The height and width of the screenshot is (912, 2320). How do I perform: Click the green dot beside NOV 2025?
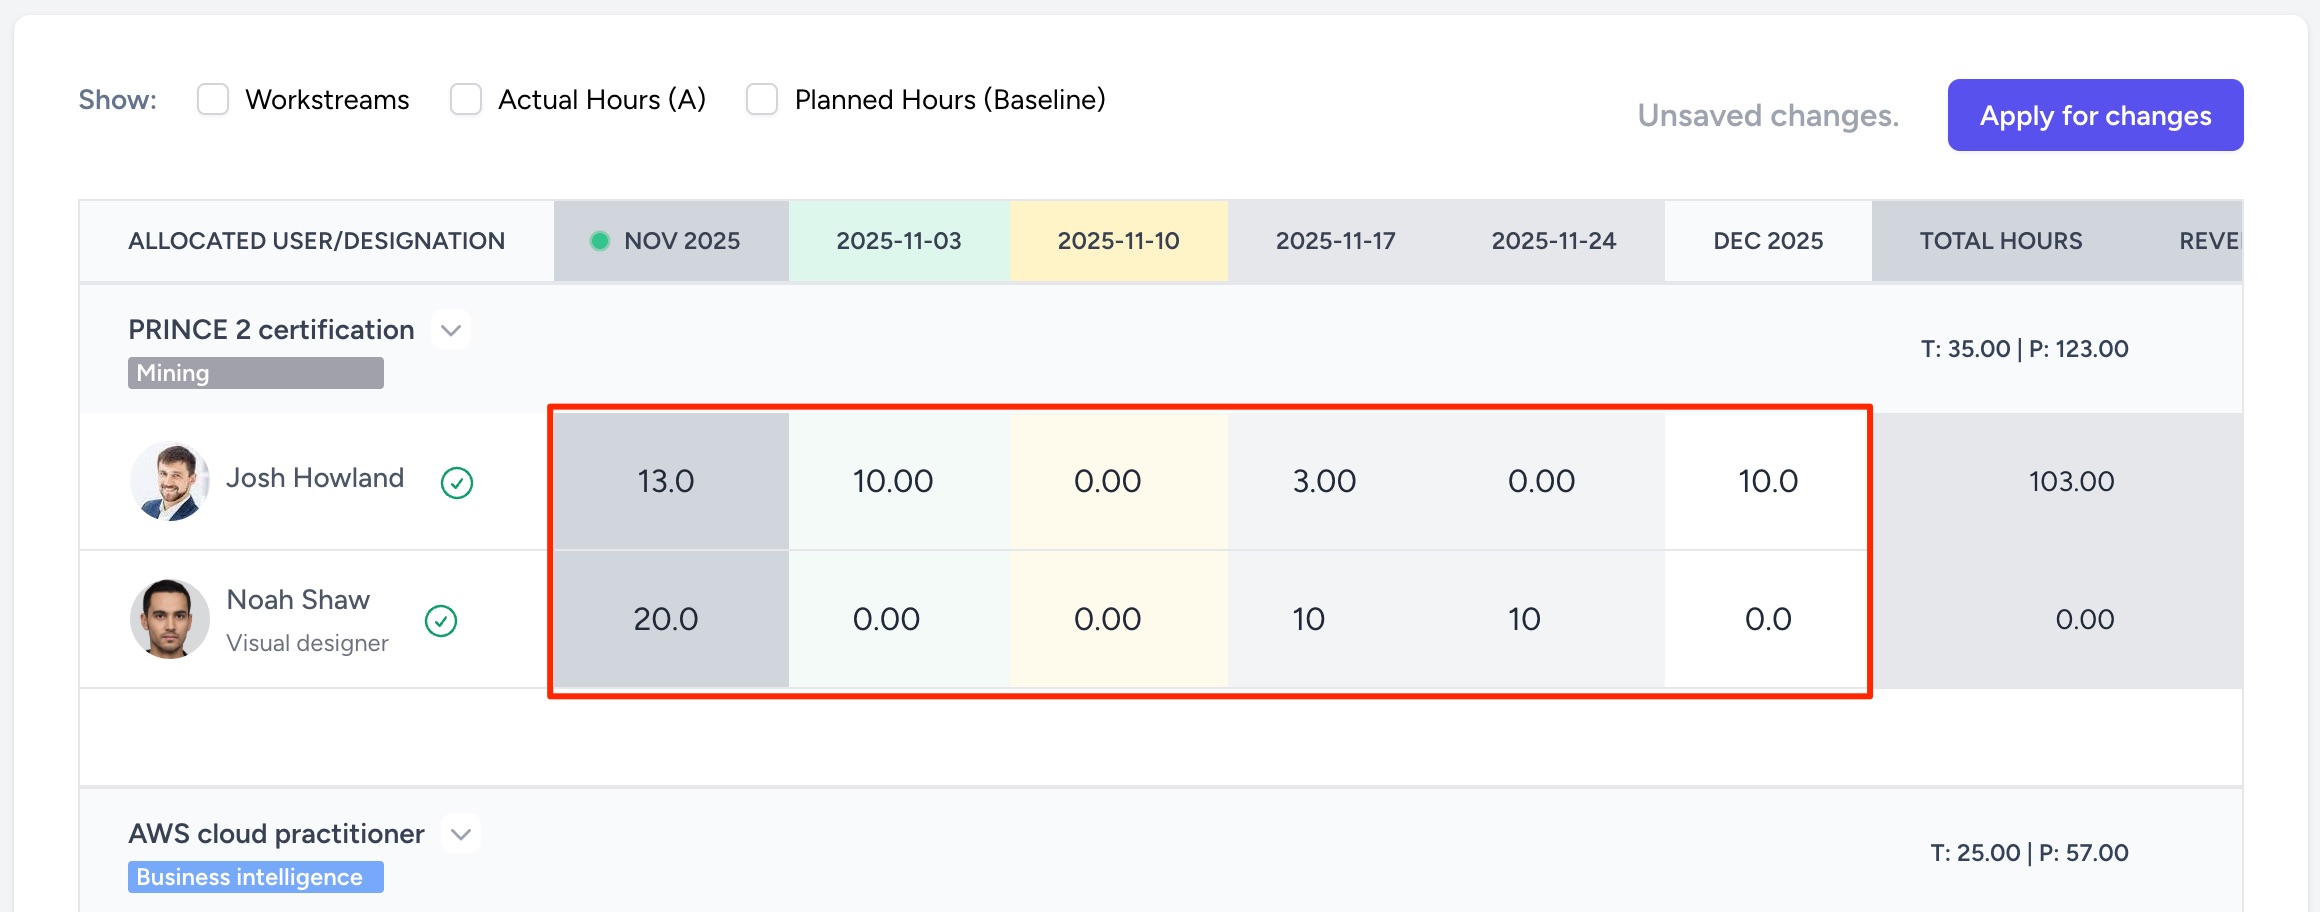(600, 241)
